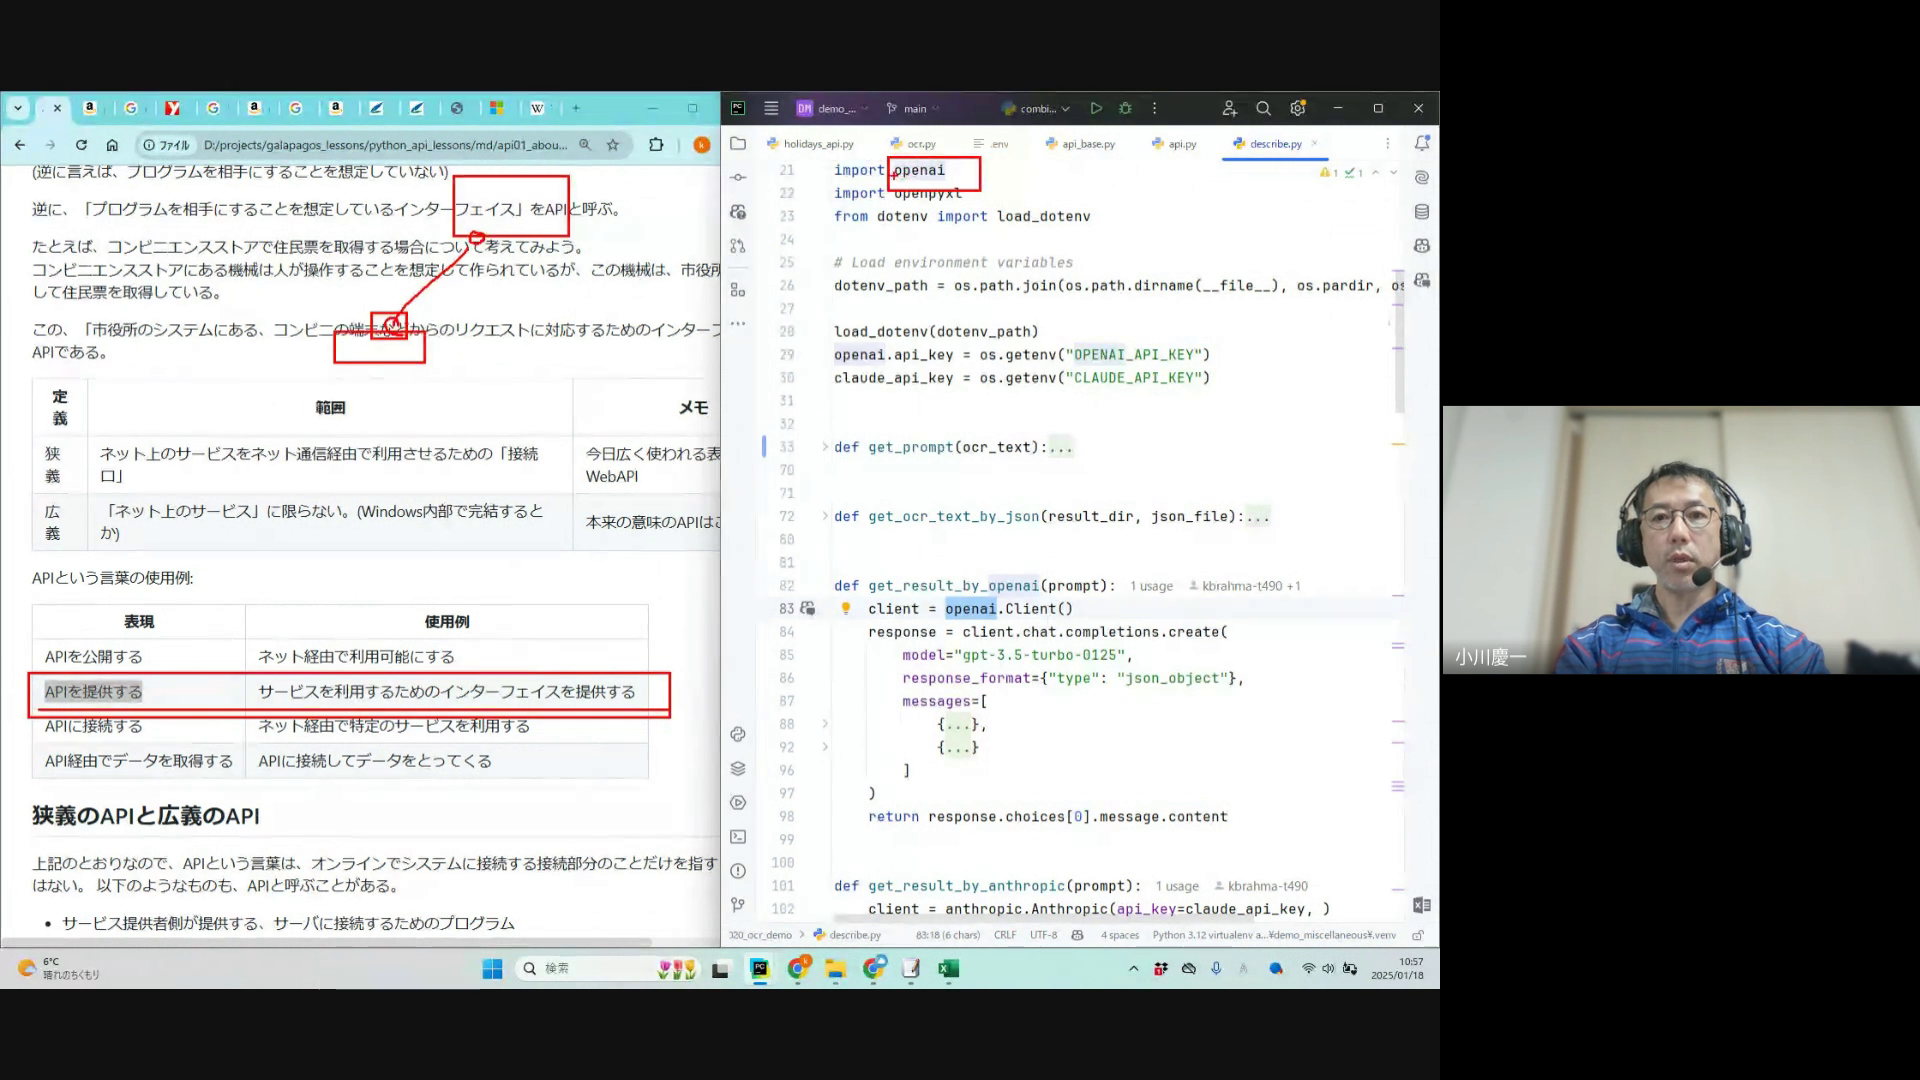Viewport: 1920px width, 1080px height.
Task: Run the current configuration with the Run button
Action: click(1096, 108)
